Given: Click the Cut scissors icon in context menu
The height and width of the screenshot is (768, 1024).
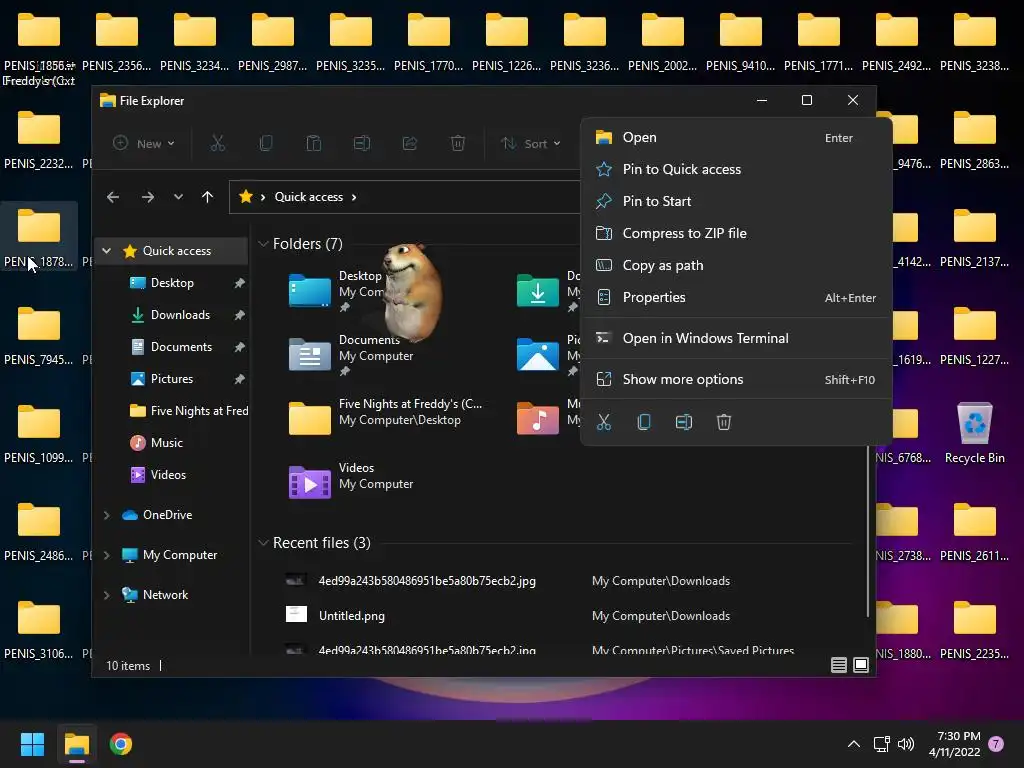Looking at the screenshot, I should point(604,422).
